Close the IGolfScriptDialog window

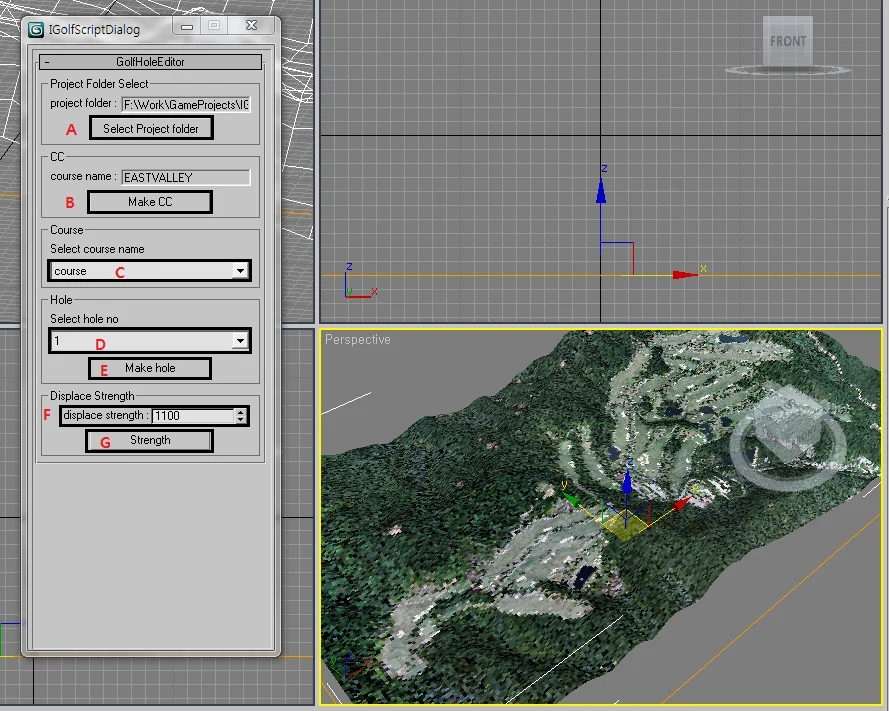[x=252, y=26]
